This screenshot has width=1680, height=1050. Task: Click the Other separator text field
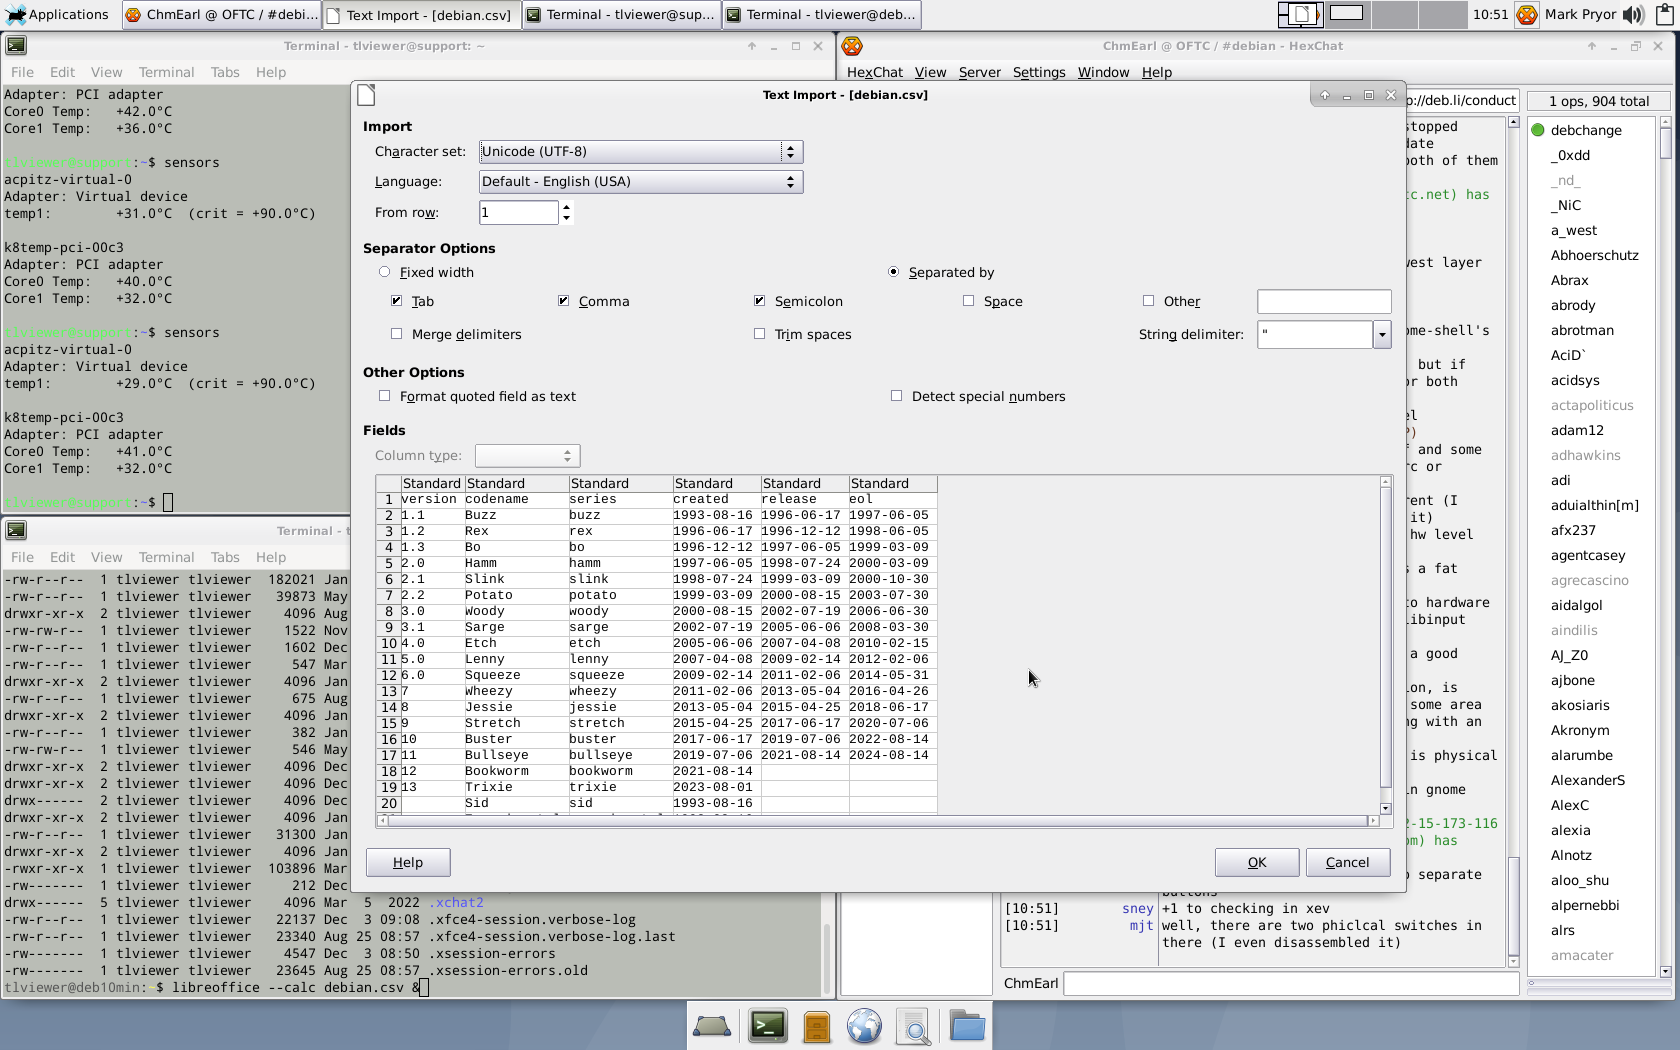coord(1324,301)
